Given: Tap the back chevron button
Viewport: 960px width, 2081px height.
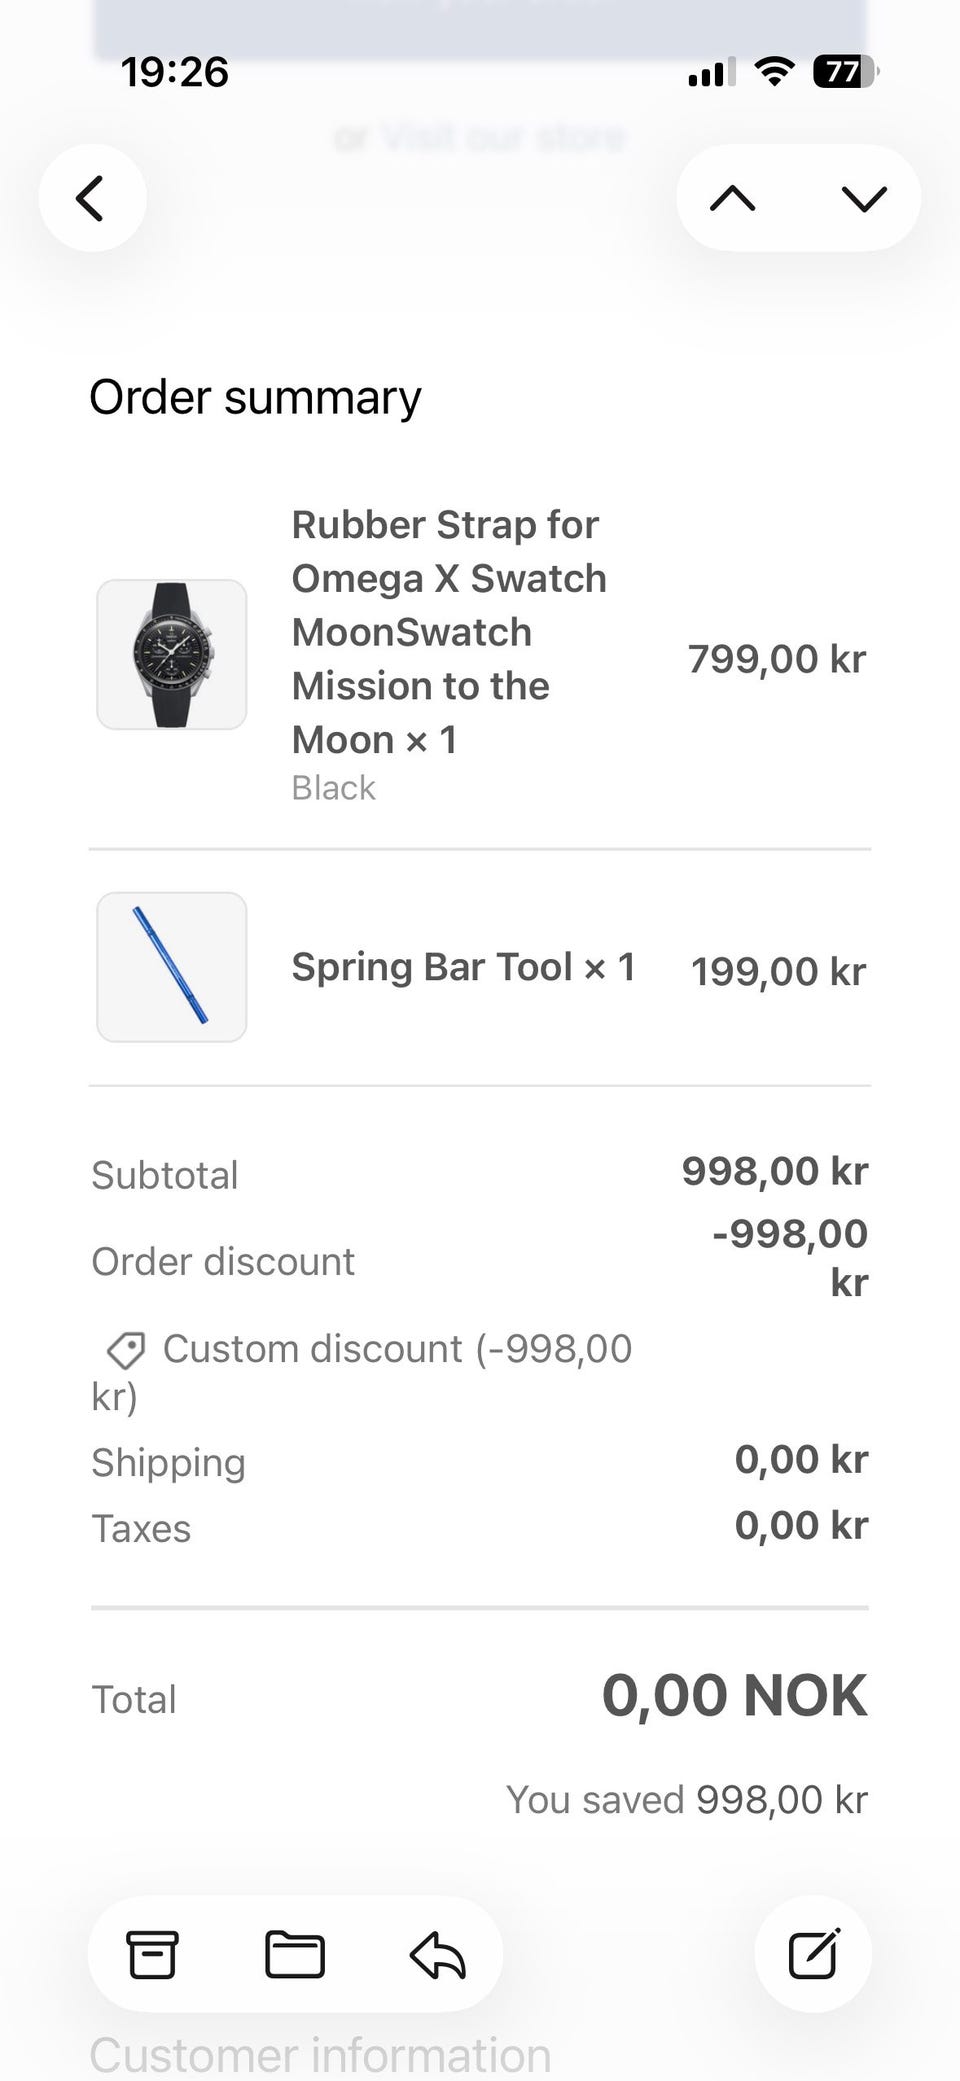Looking at the screenshot, I should coord(92,198).
